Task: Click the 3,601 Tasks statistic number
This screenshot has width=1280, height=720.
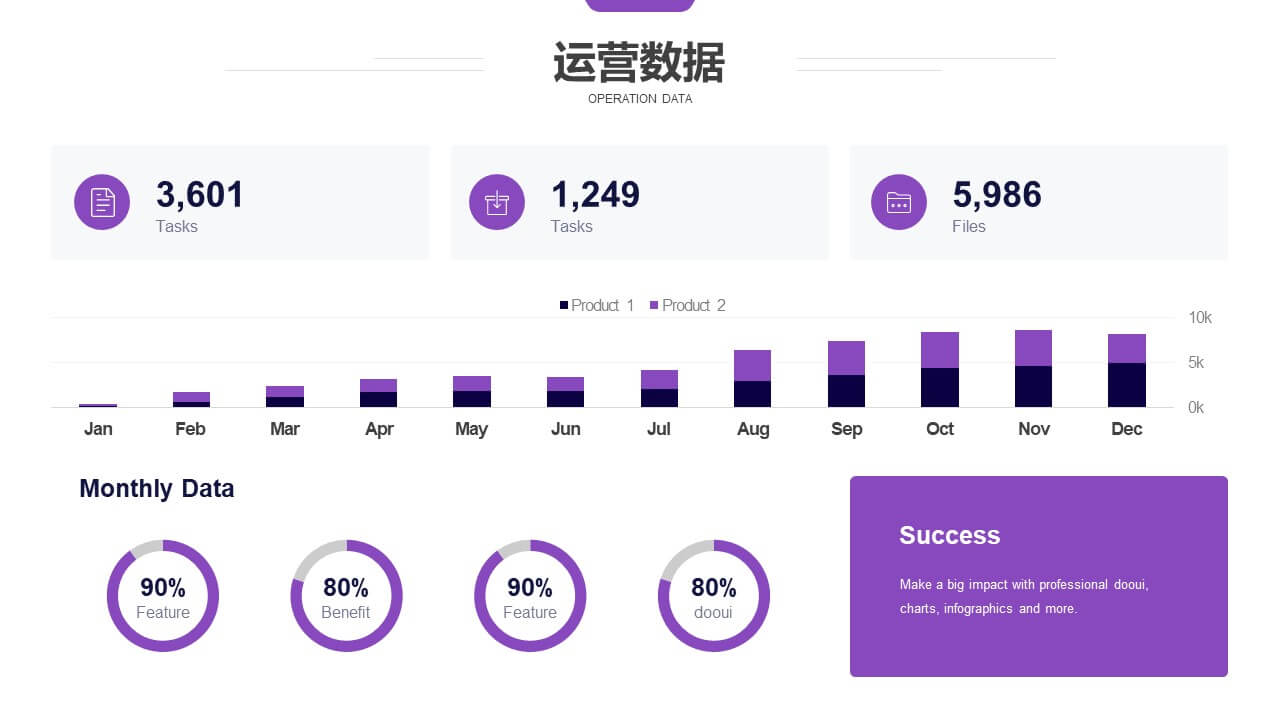Action: (200, 194)
